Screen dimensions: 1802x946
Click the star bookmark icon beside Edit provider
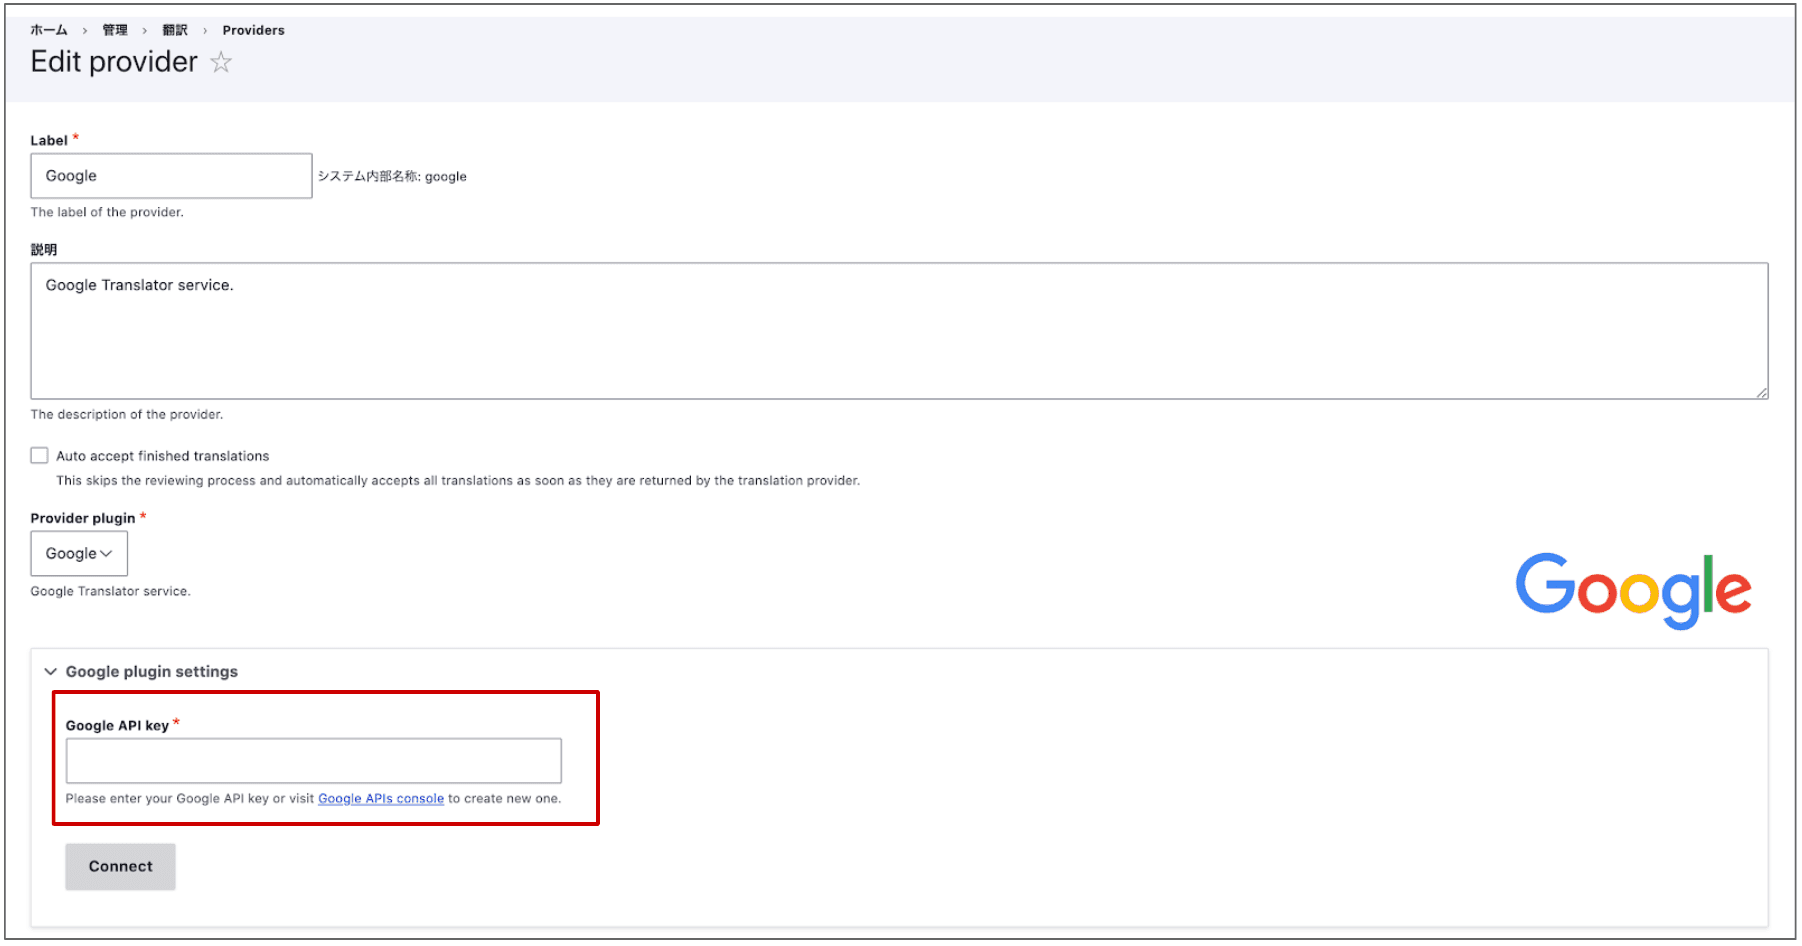coord(221,62)
